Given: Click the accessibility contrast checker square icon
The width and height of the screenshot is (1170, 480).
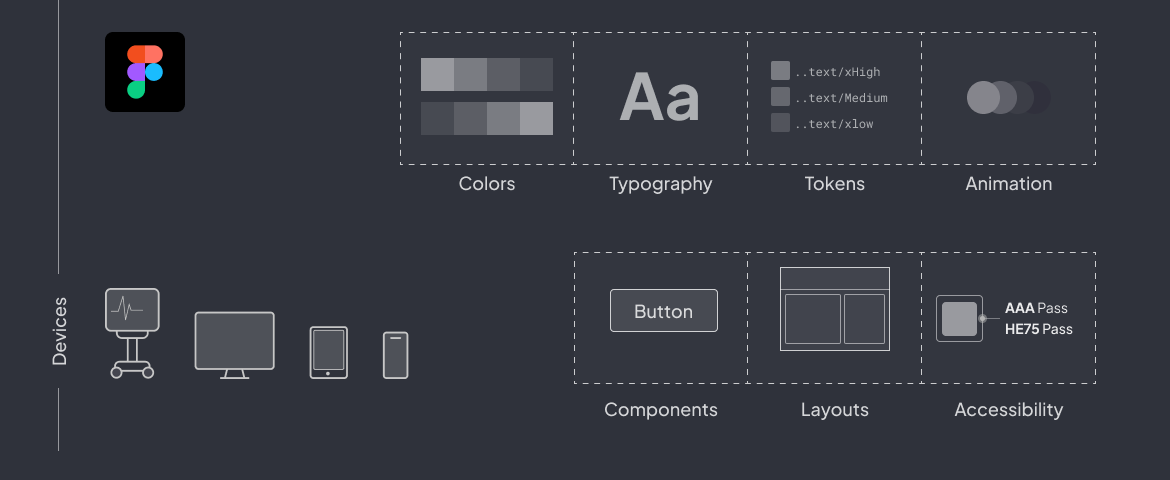Looking at the screenshot, I should [960, 319].
